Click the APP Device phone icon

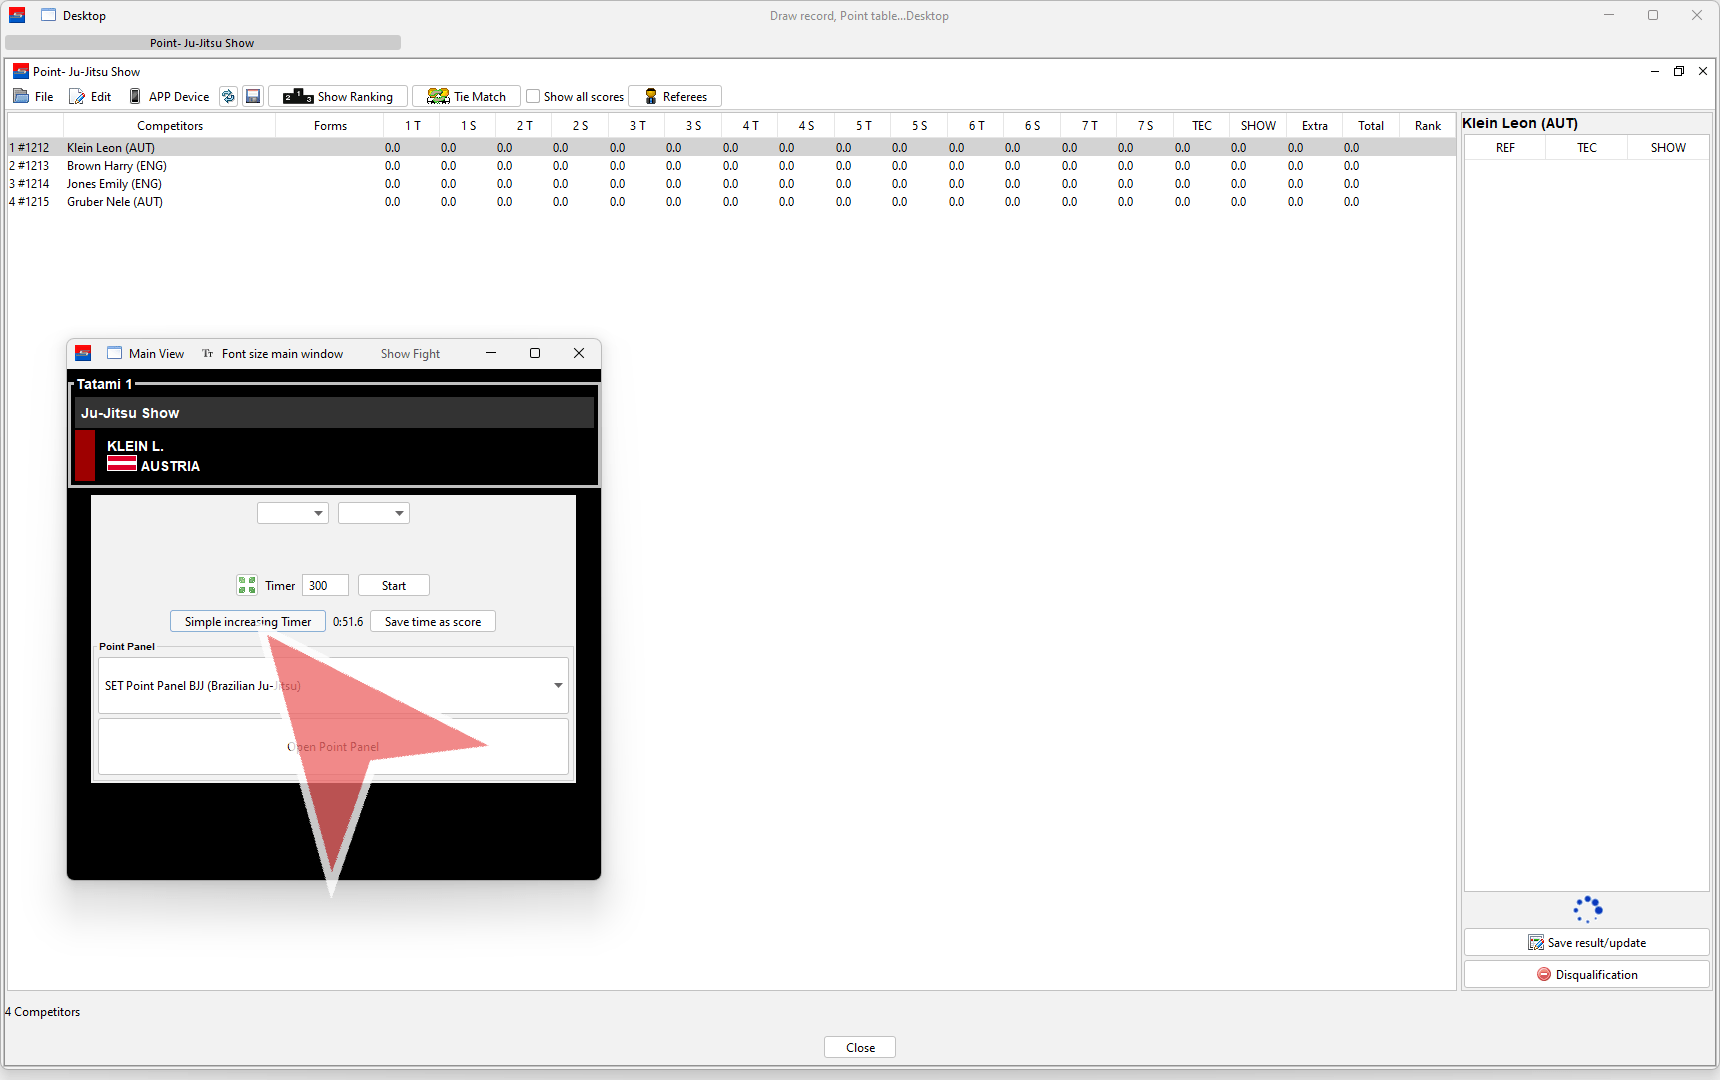click(136, 97)
